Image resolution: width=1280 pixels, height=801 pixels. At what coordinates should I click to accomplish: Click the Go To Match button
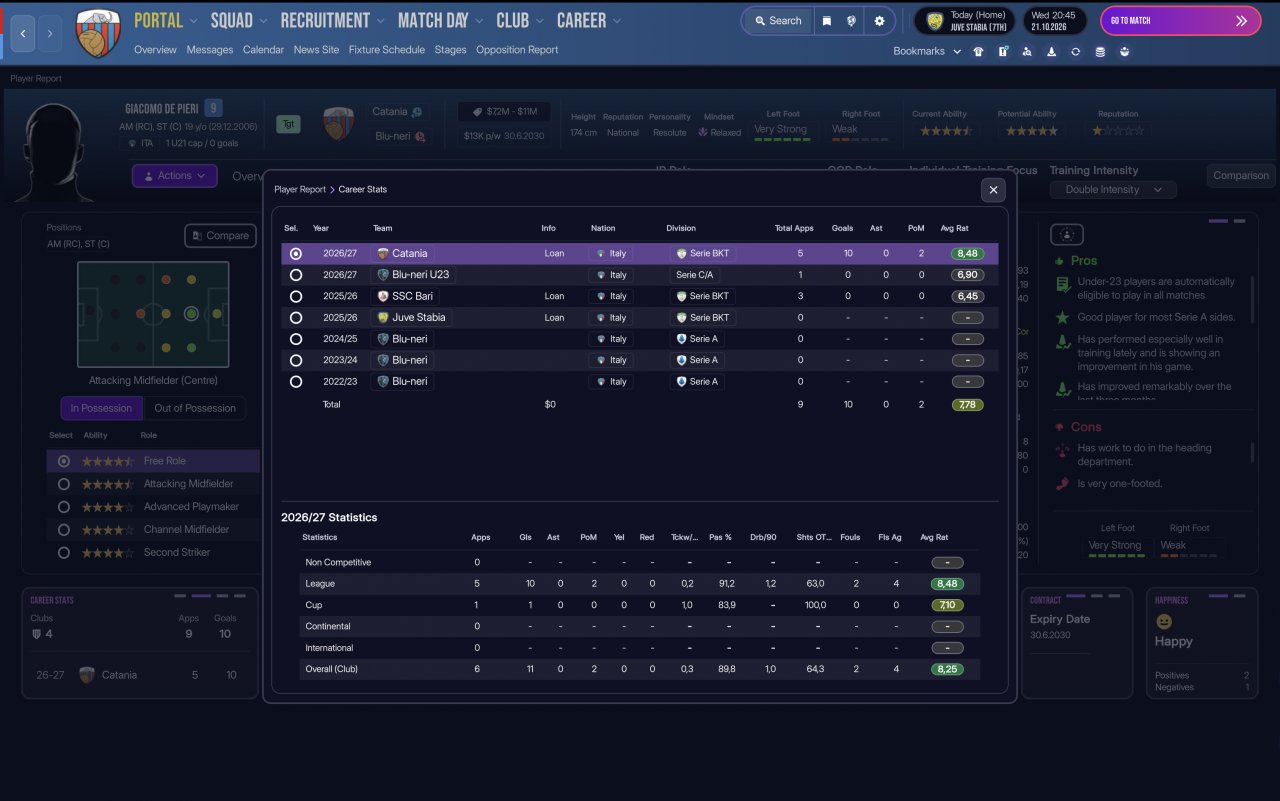pyautogui.click(x=1181, y=21)
